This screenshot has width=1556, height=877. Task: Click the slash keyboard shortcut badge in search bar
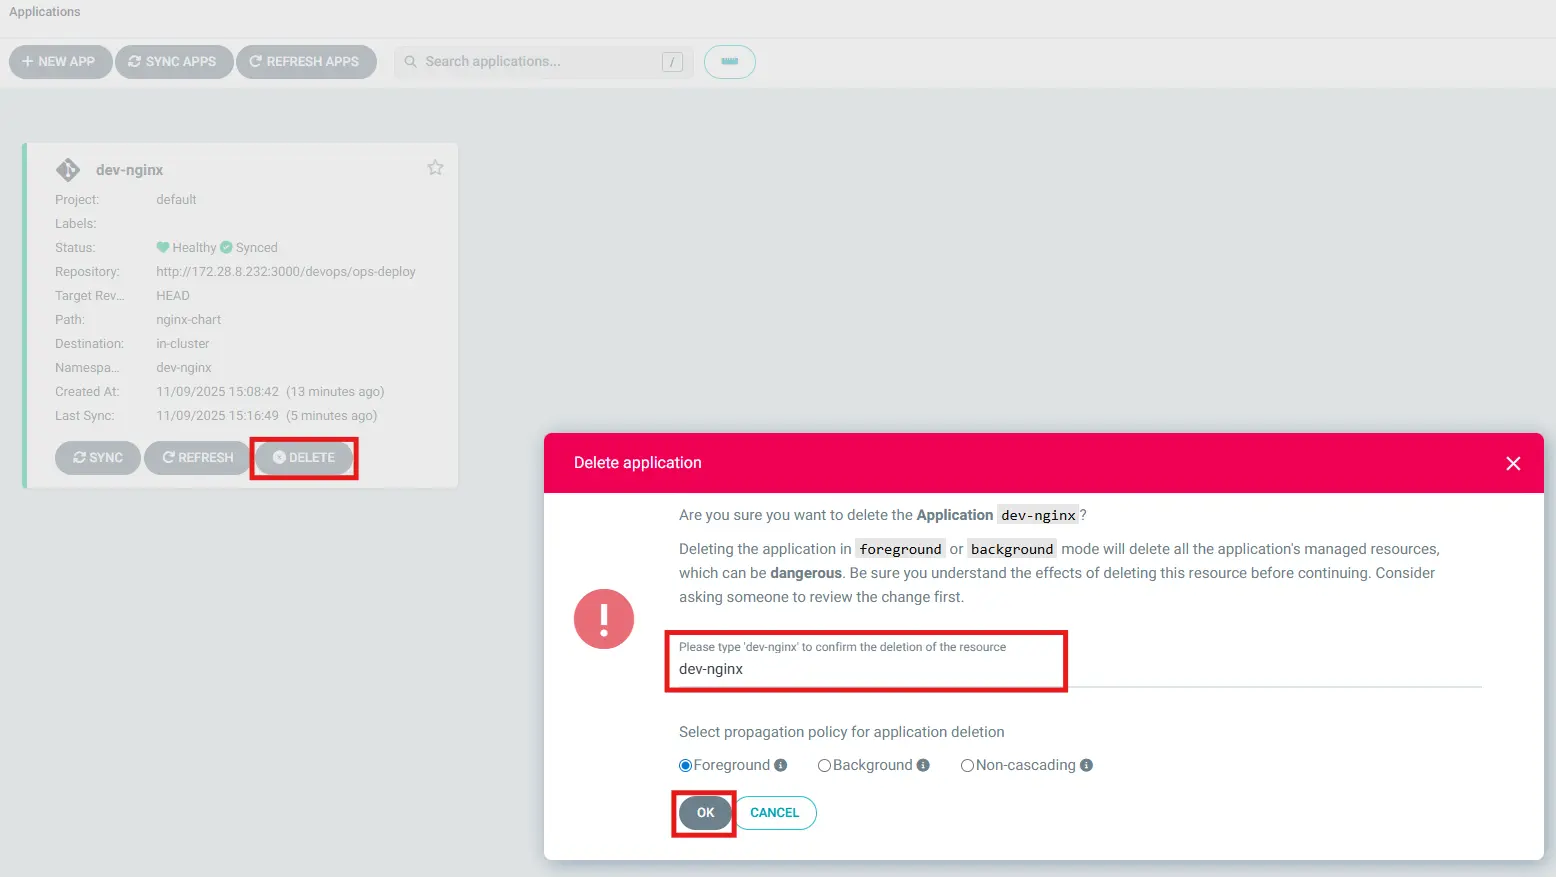672,61
